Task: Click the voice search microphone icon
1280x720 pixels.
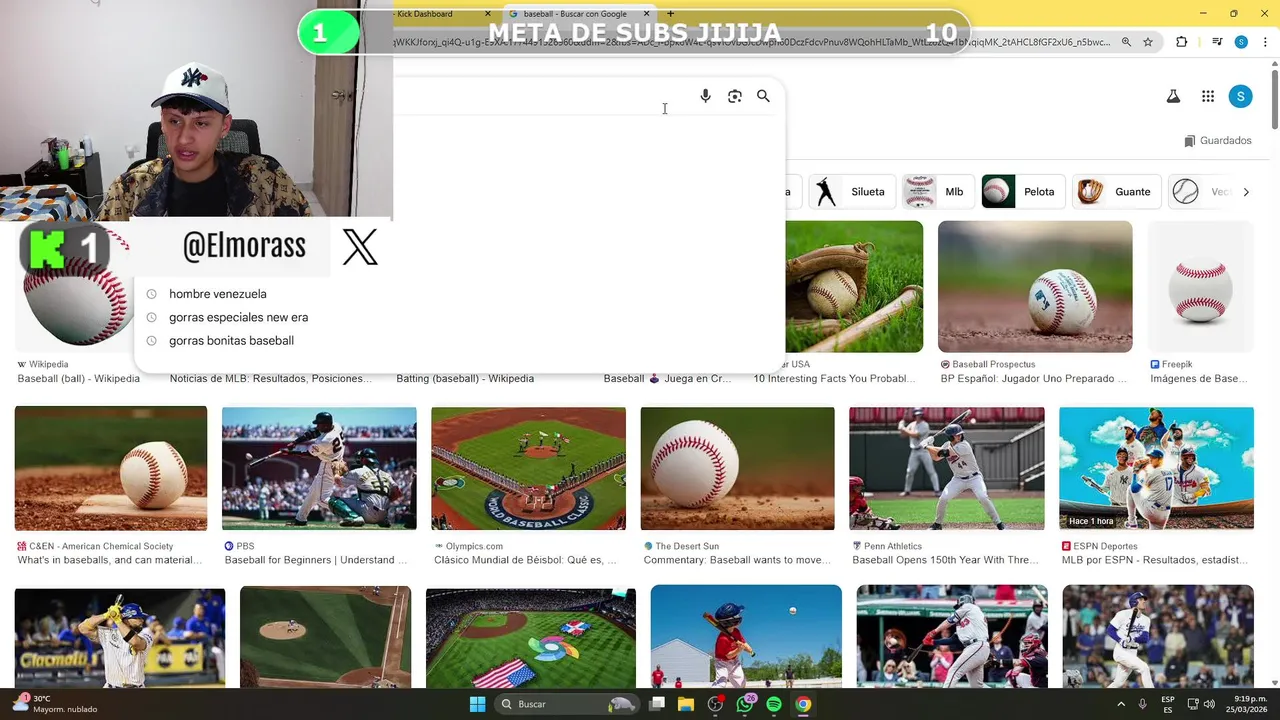Action: [x=705, y=96]
